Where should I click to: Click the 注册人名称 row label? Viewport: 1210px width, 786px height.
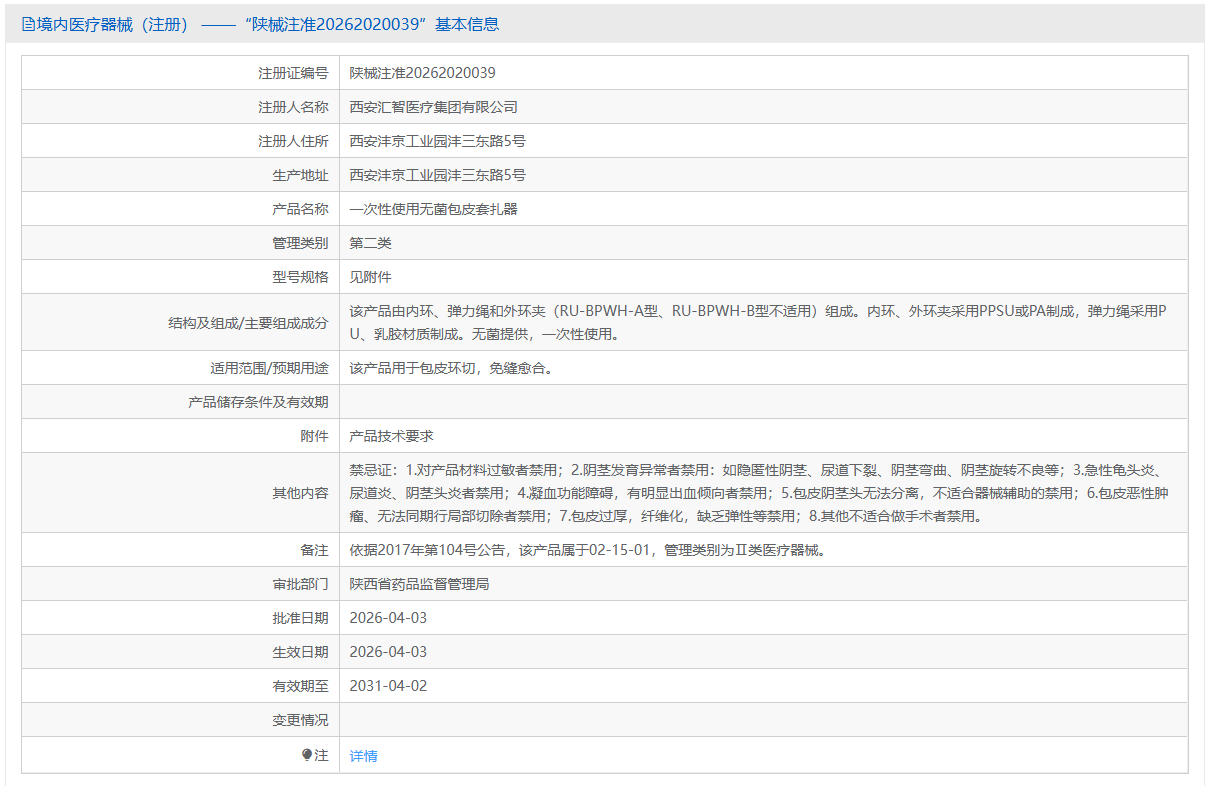(x=293, y=107)
